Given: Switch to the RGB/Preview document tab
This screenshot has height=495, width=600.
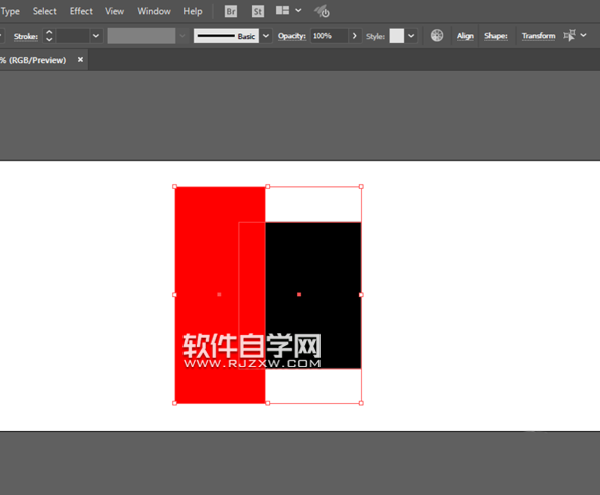Looking at the screenshot, I should pos(33,60).
